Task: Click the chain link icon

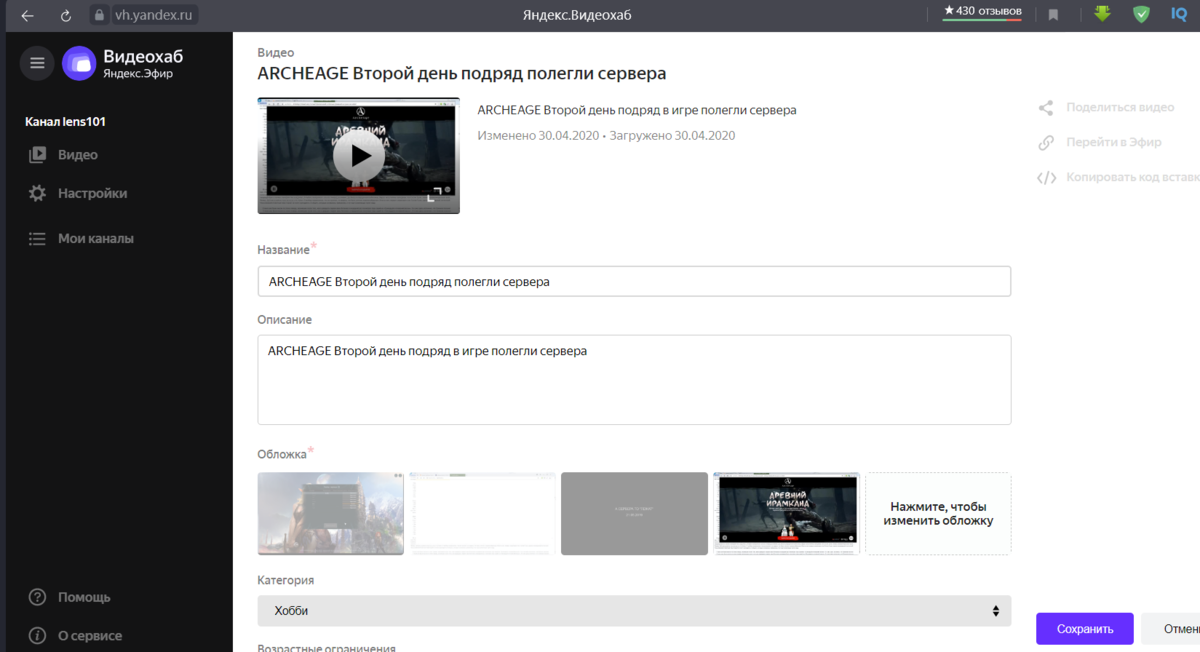Action: [1046, 143]
